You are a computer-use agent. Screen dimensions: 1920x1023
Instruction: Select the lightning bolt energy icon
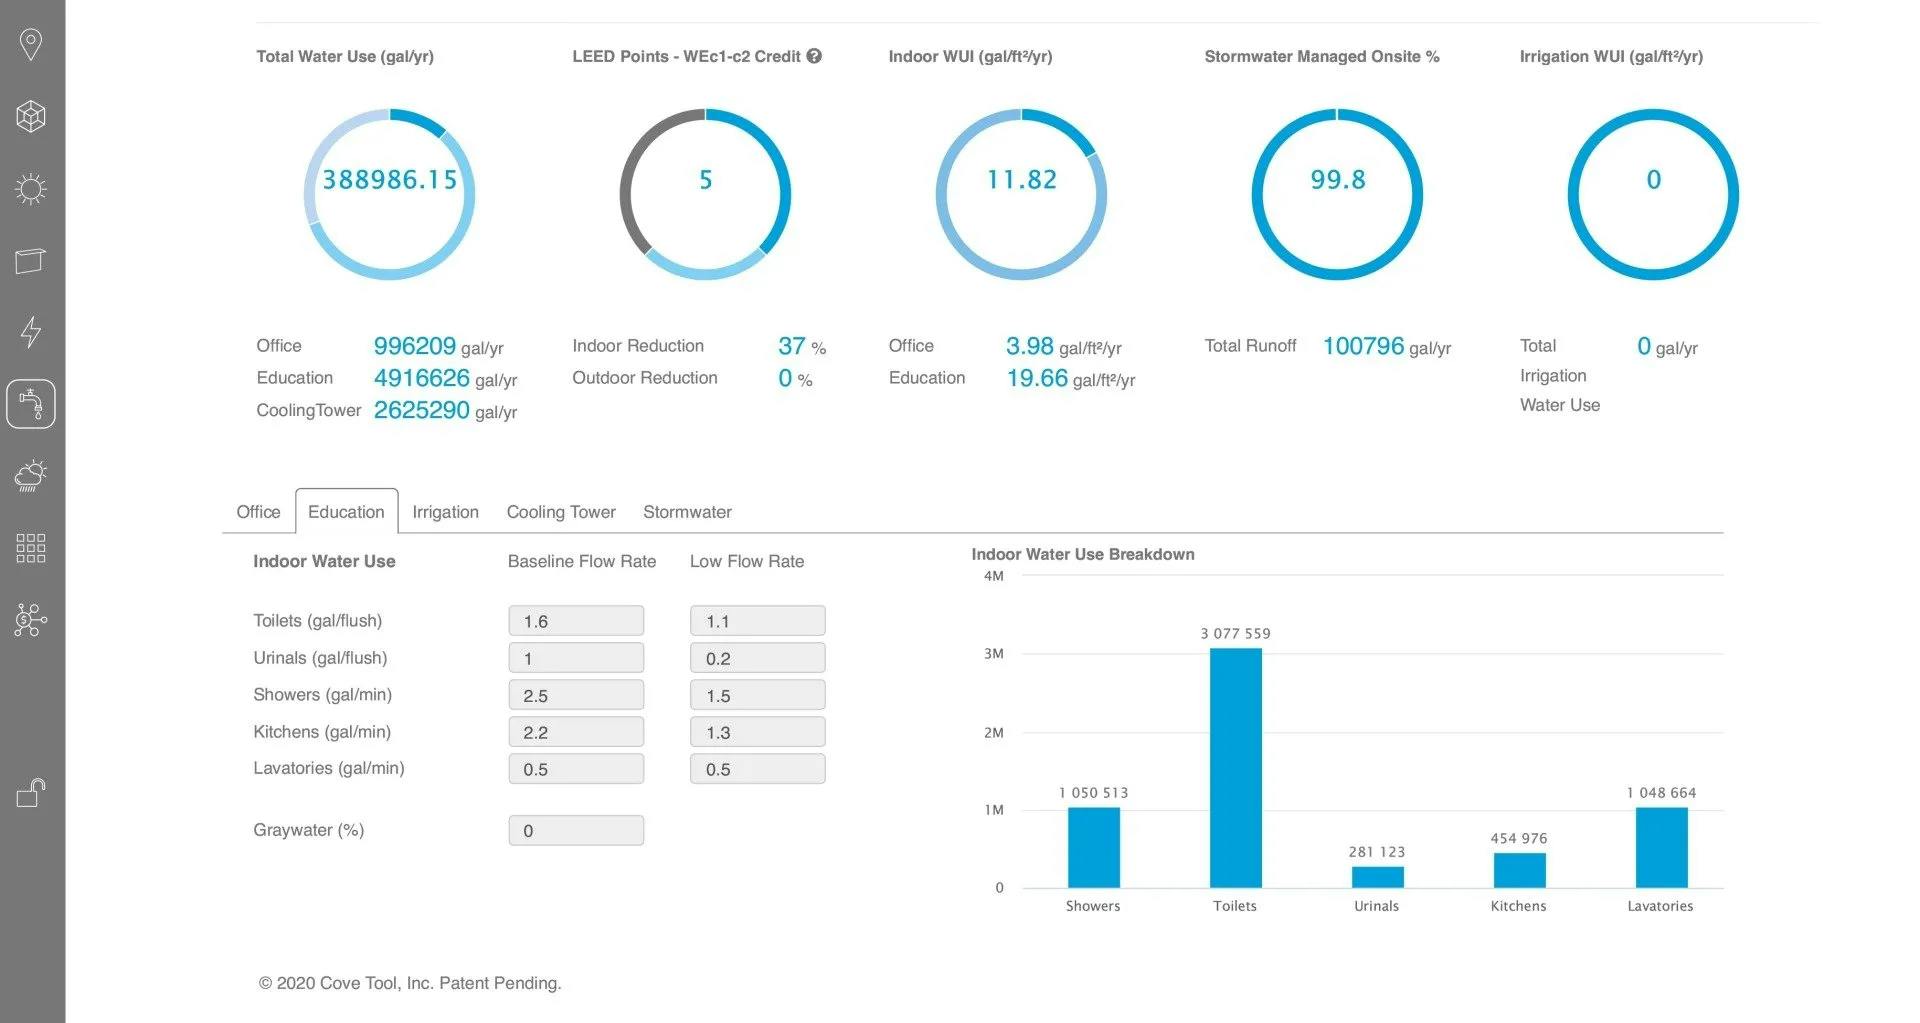point(31,332)
